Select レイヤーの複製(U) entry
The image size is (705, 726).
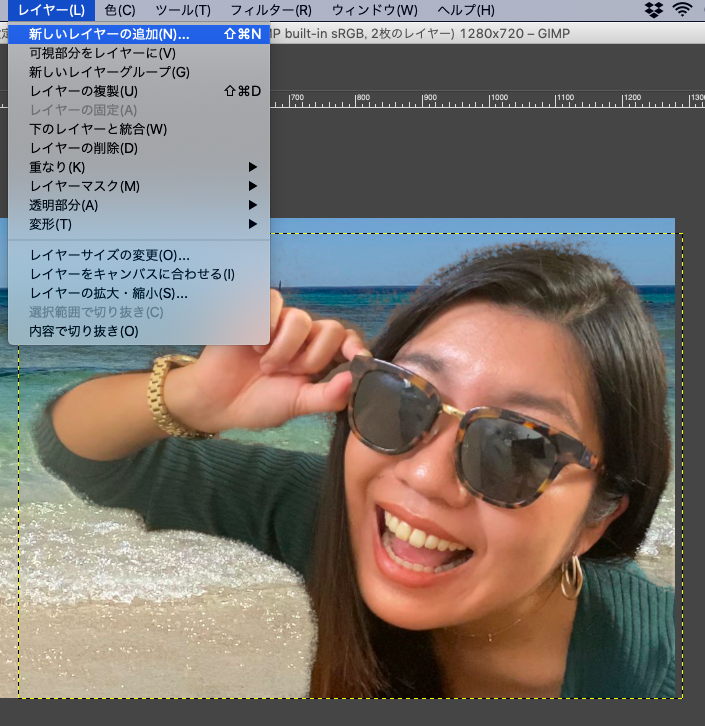pyautogui.click(x=139, y=91)
